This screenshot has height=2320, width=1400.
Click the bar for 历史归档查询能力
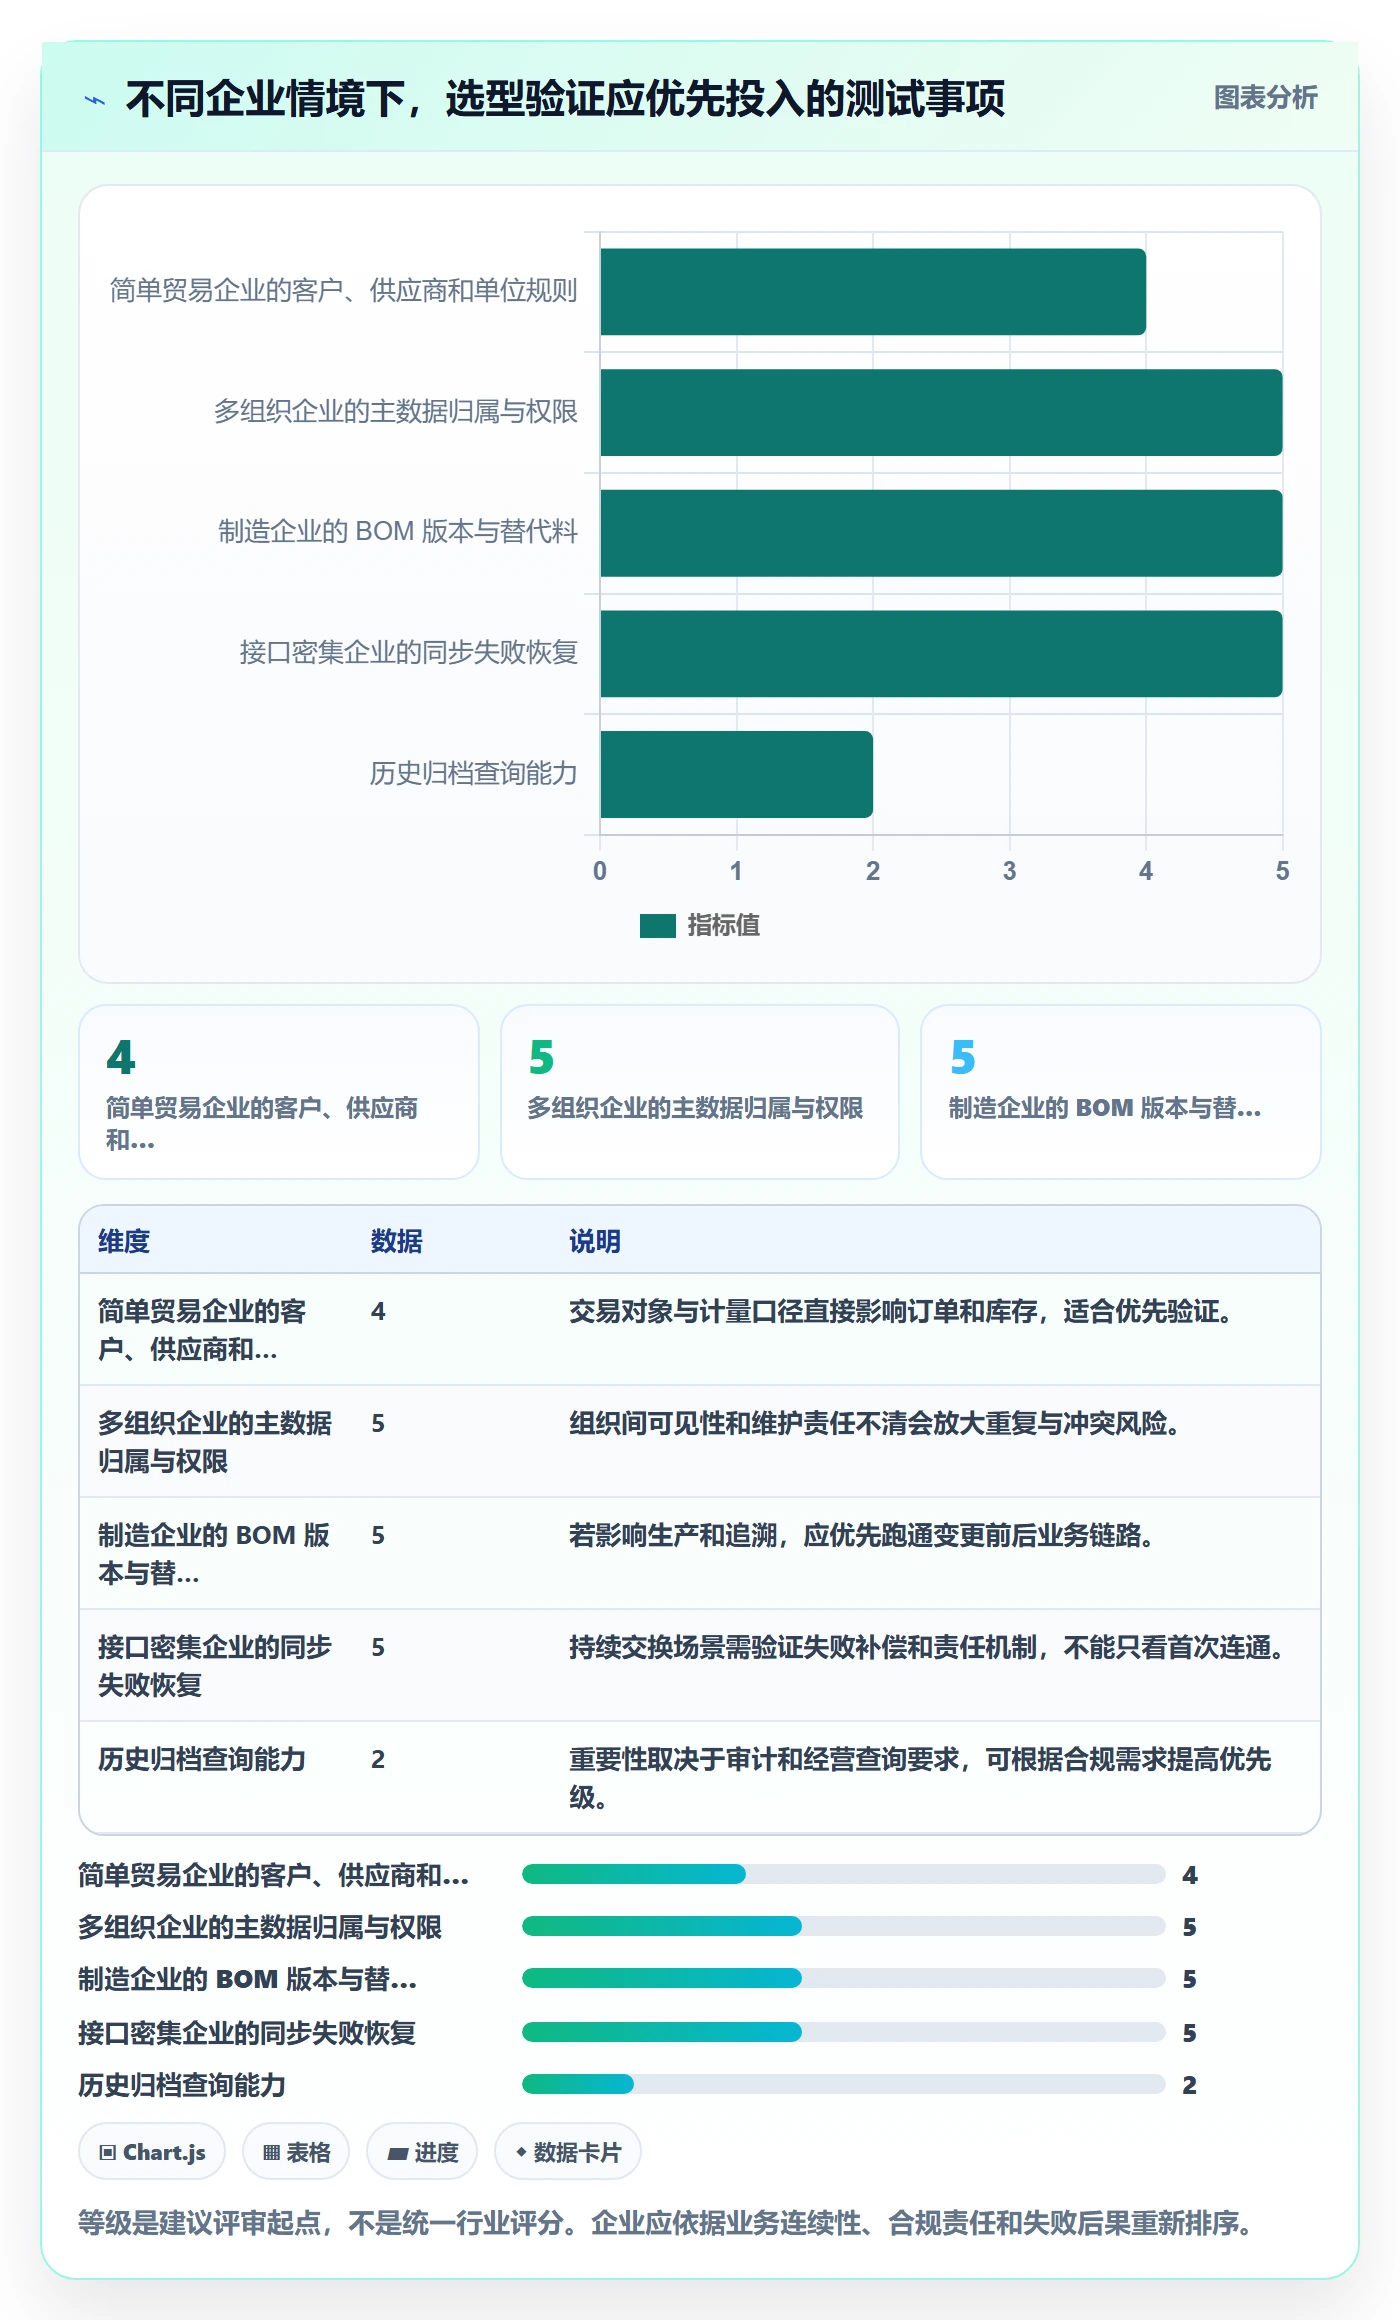pos(737,774)
